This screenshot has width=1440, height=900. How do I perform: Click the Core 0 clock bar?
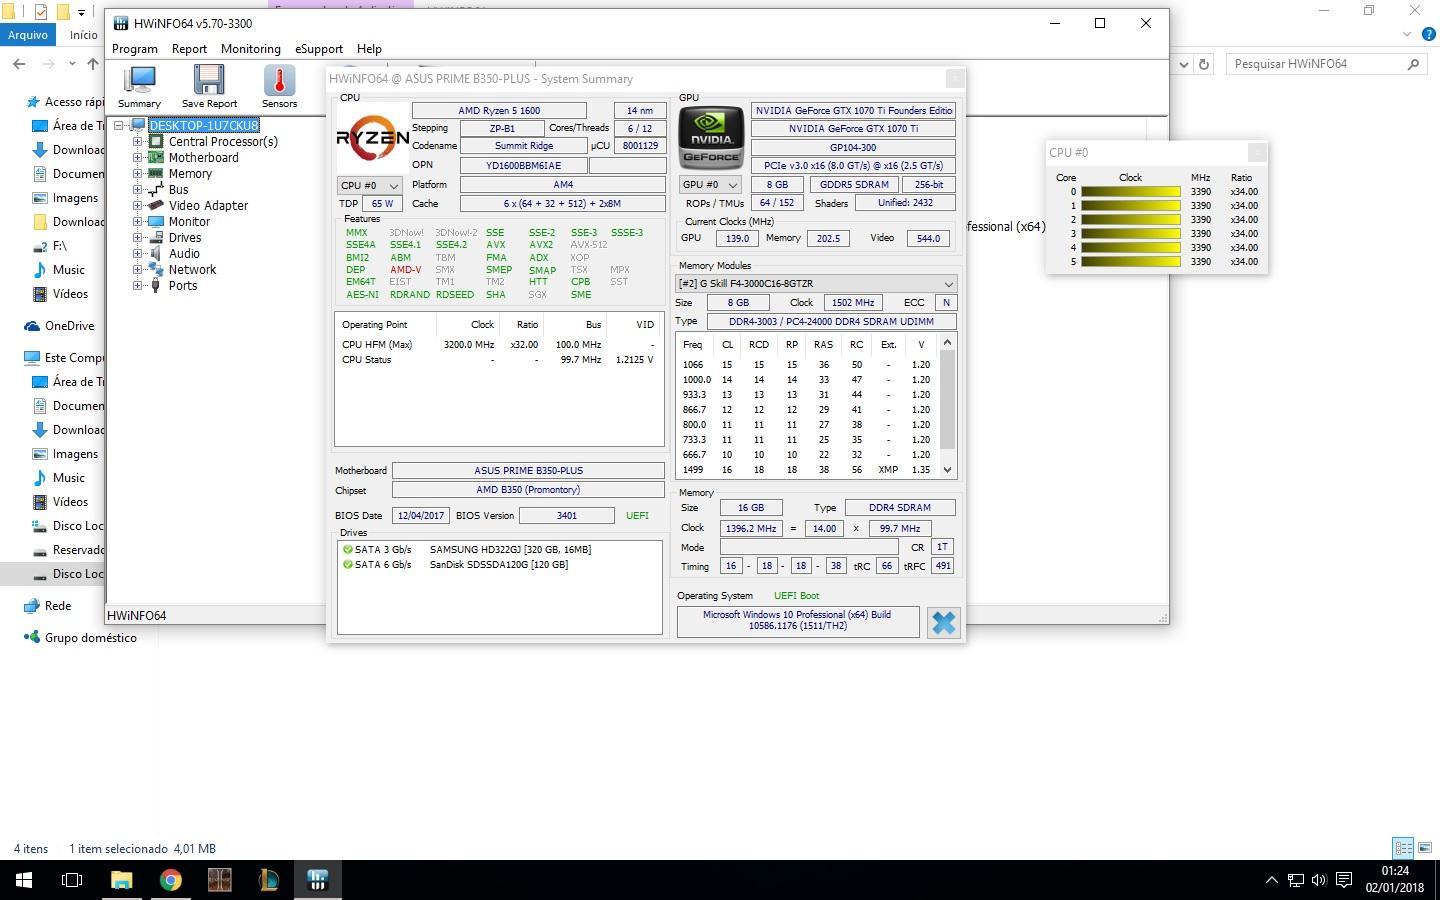(x=1130, y=191)
